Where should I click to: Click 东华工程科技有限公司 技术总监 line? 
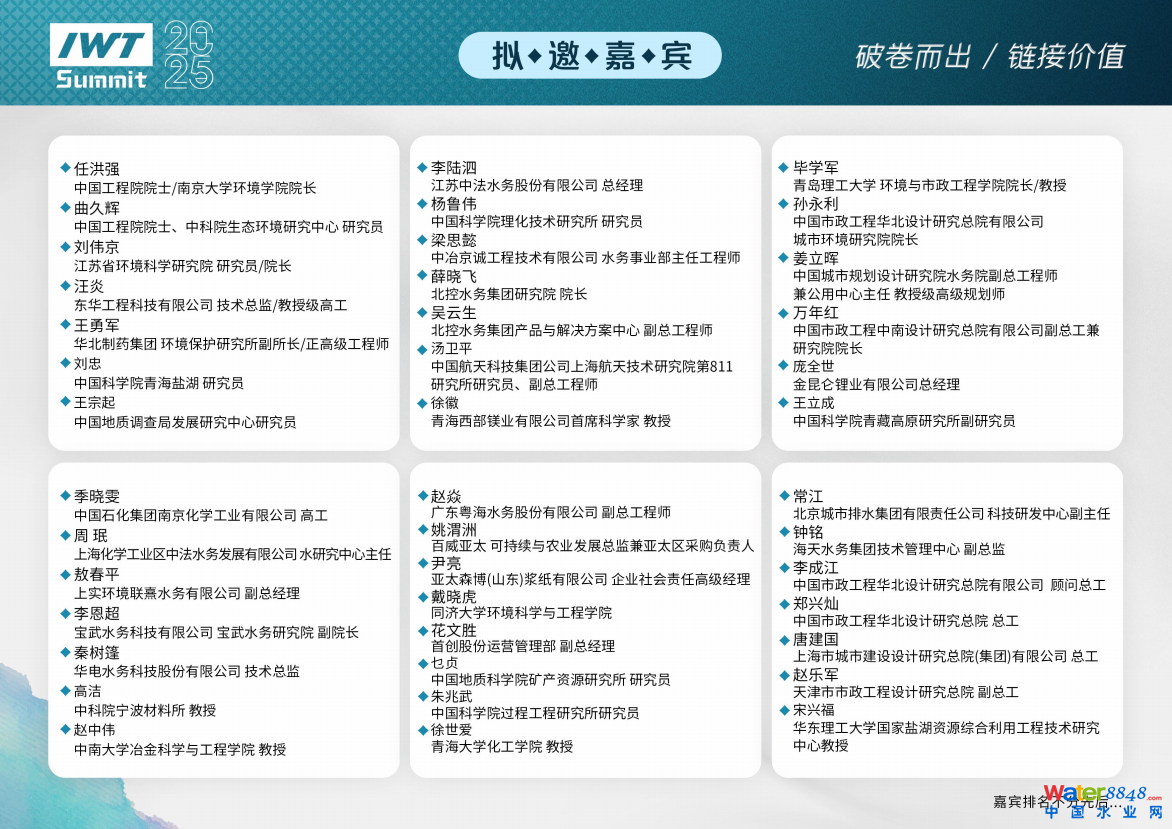210,305
